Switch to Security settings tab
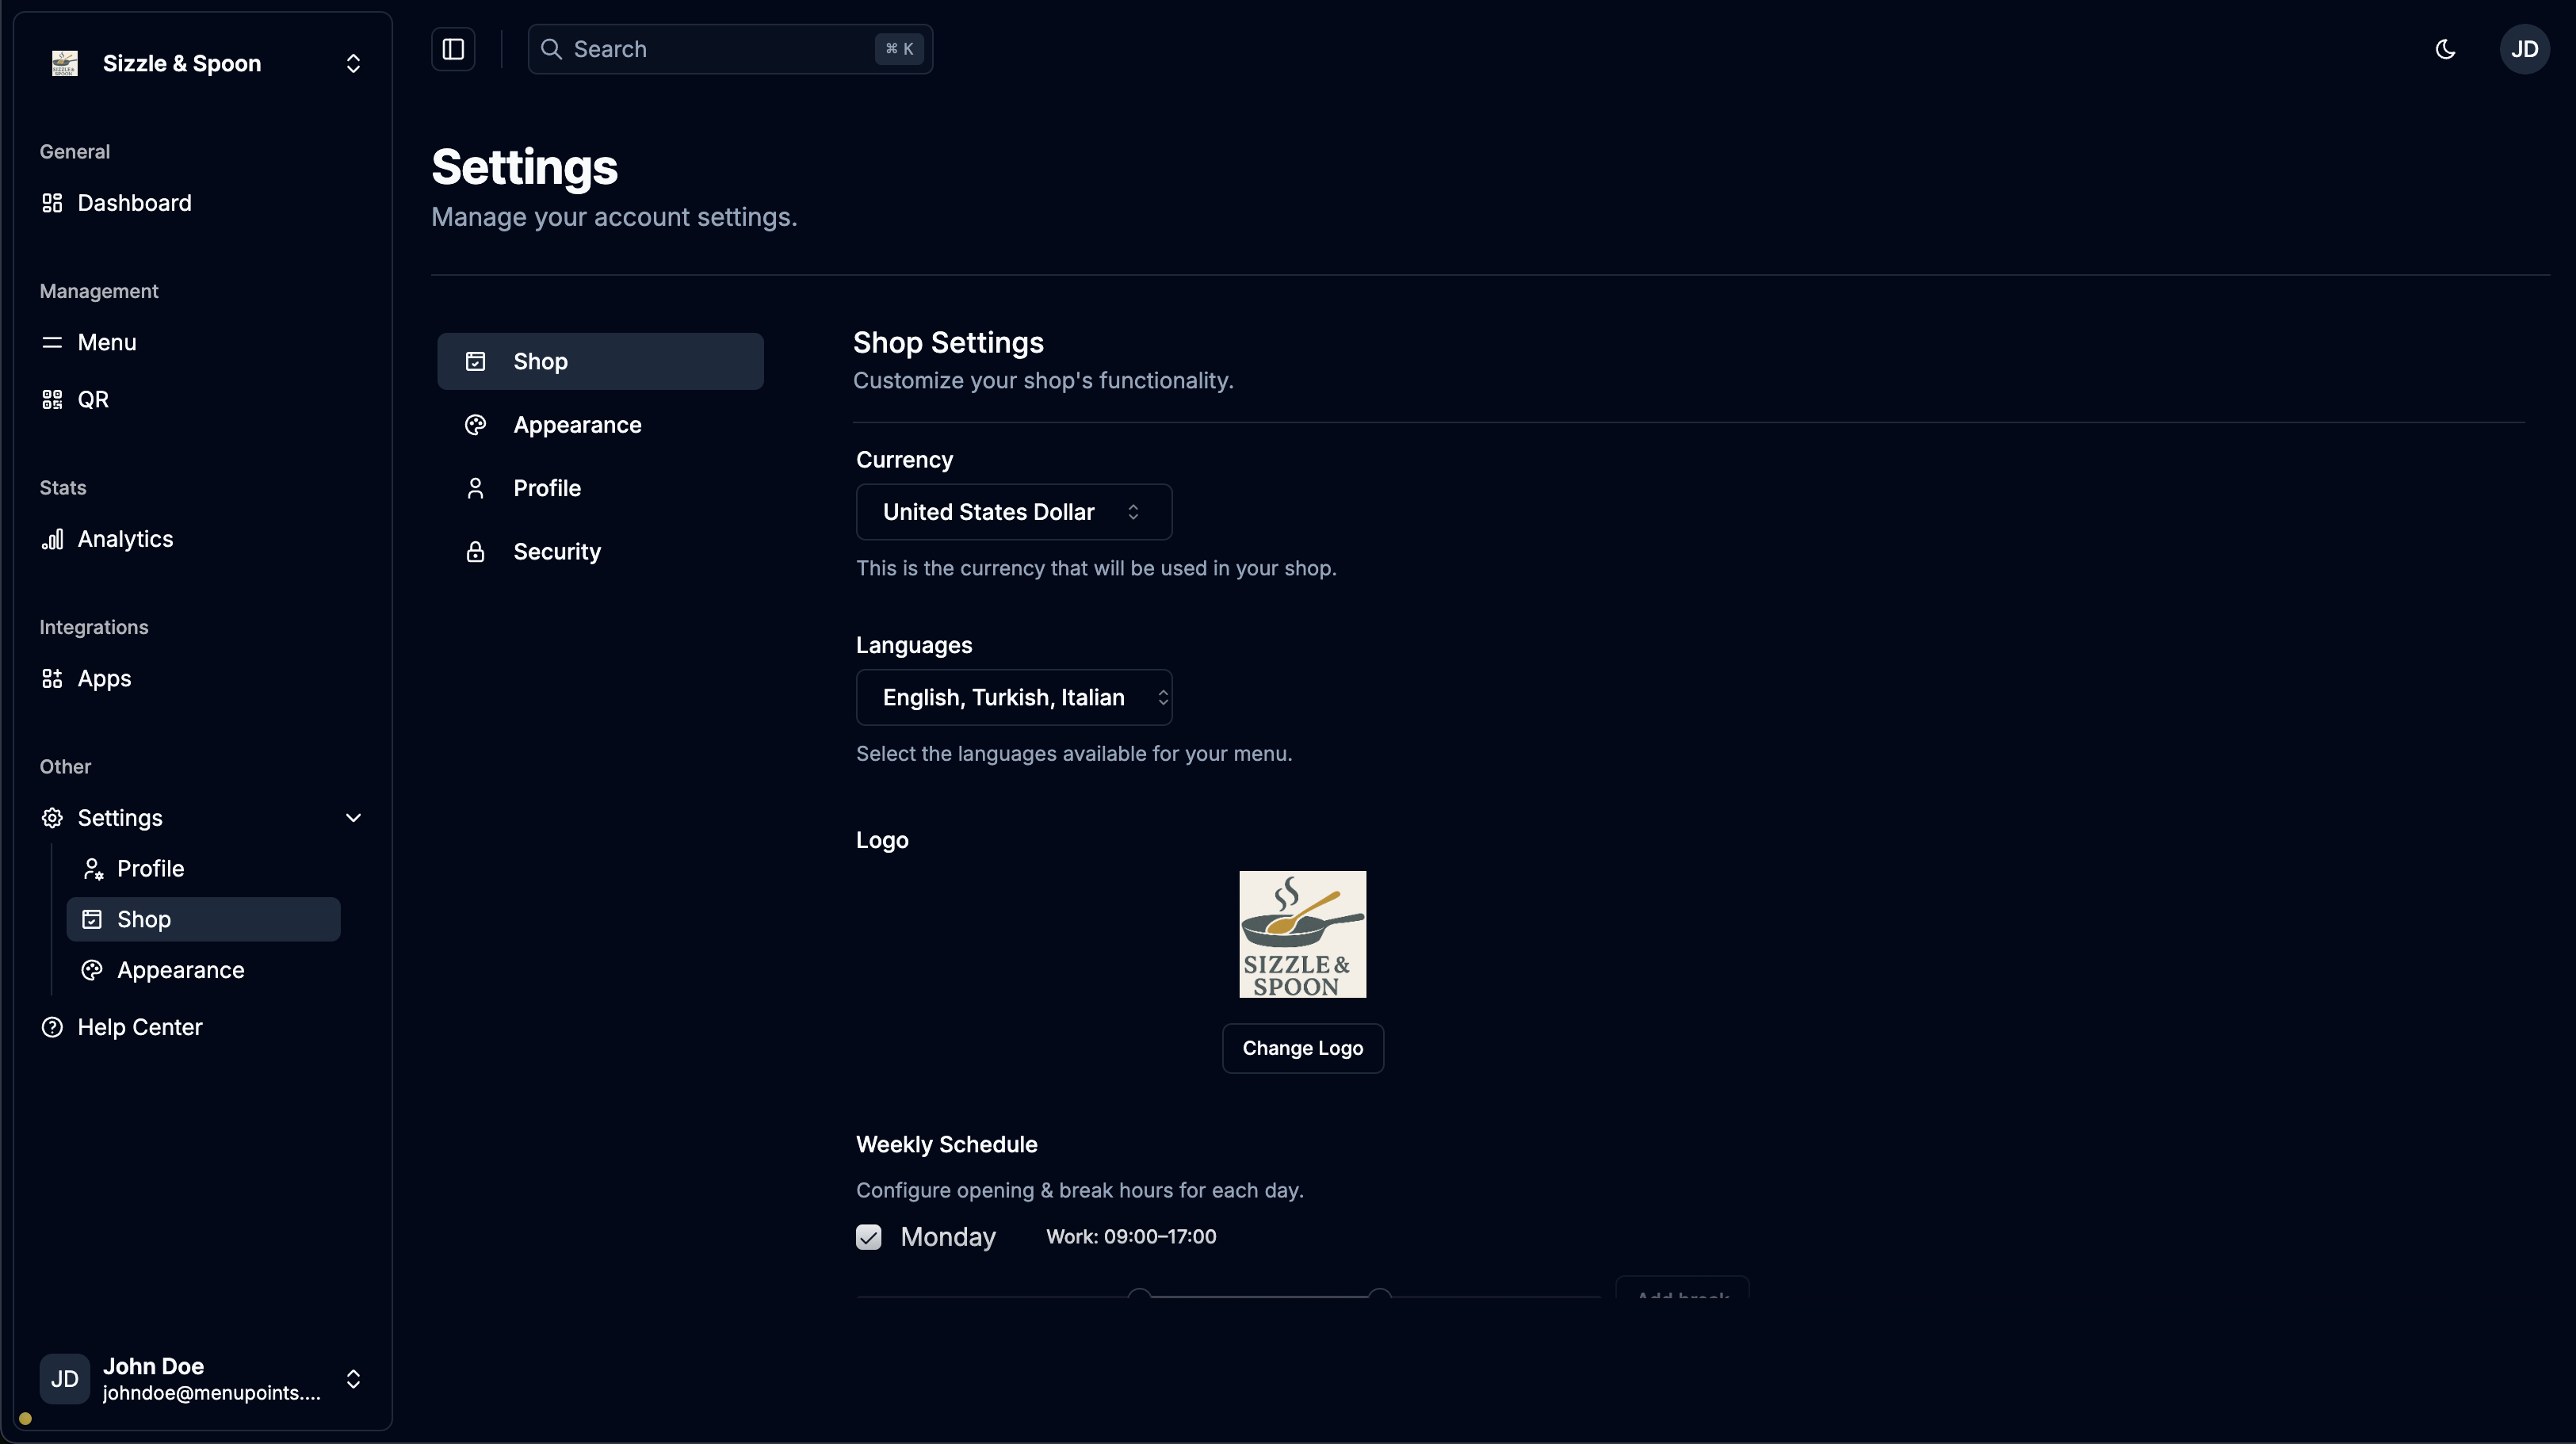Viewport: 2576px width, 1444px height. tap(556, 552)
